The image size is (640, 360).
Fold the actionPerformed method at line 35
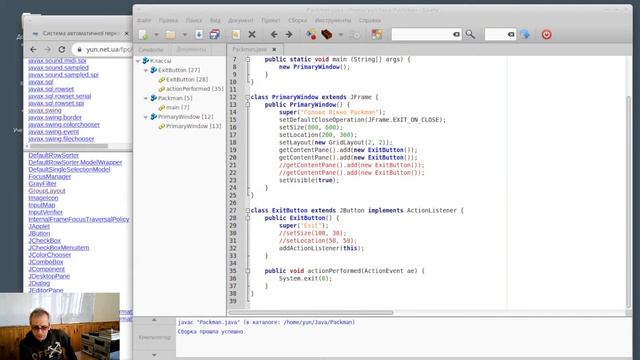[x=247, y=271]
